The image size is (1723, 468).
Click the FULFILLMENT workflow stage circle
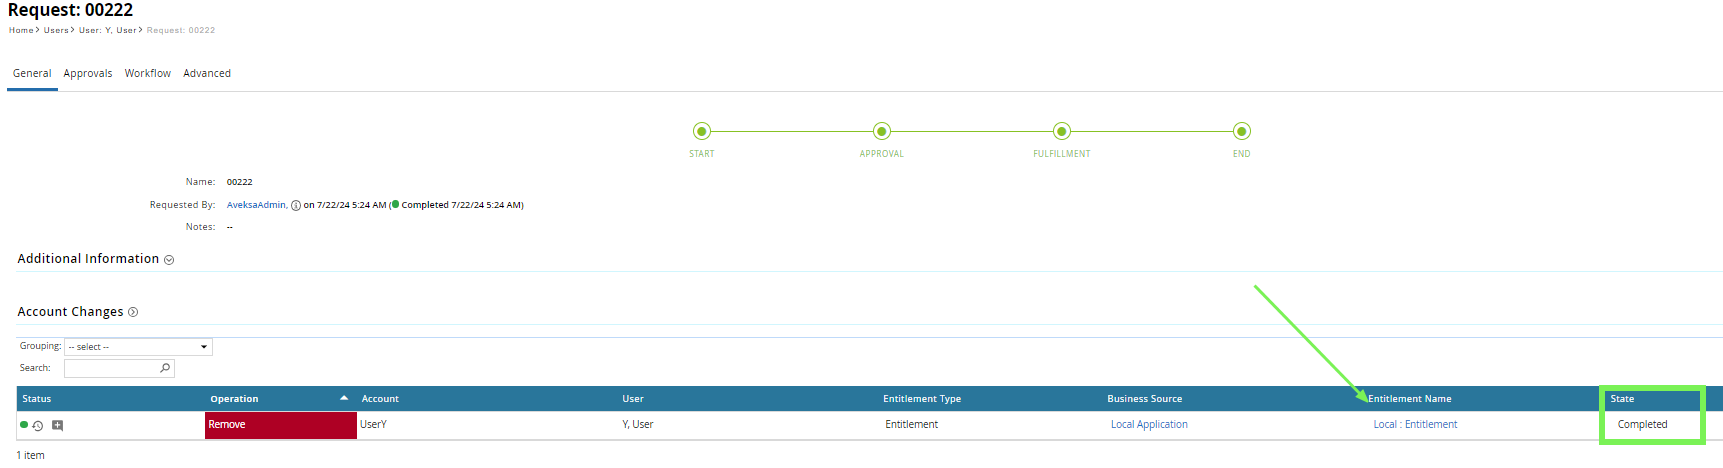1062,131
